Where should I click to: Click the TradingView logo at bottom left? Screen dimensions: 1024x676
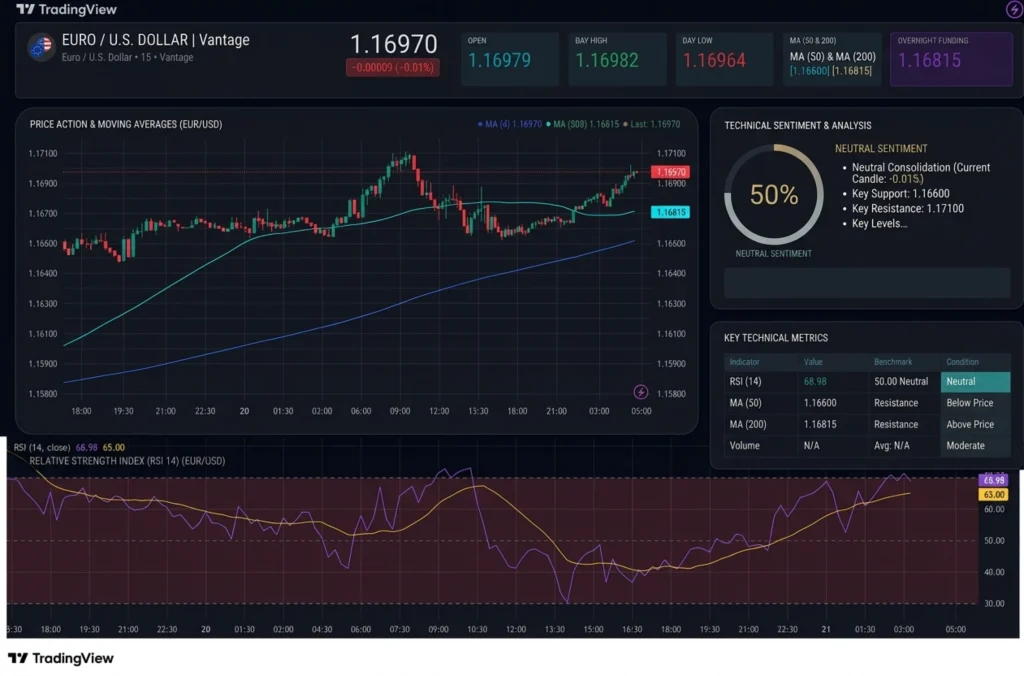(x=61, y=658)
